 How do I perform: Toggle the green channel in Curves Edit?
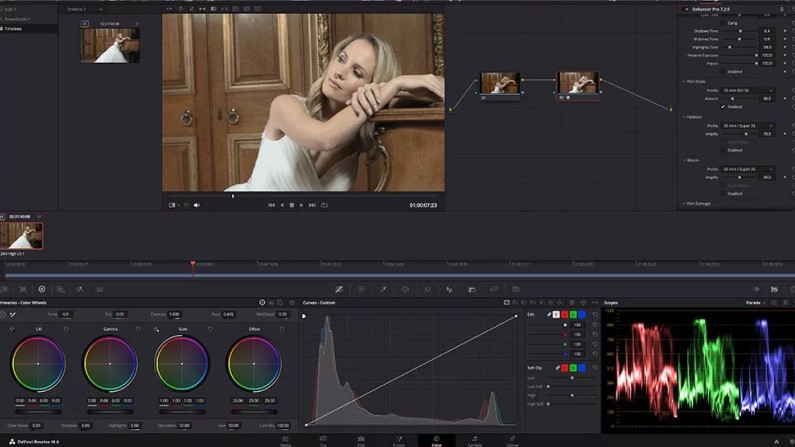pyautogui.click(x=573, y=315)
